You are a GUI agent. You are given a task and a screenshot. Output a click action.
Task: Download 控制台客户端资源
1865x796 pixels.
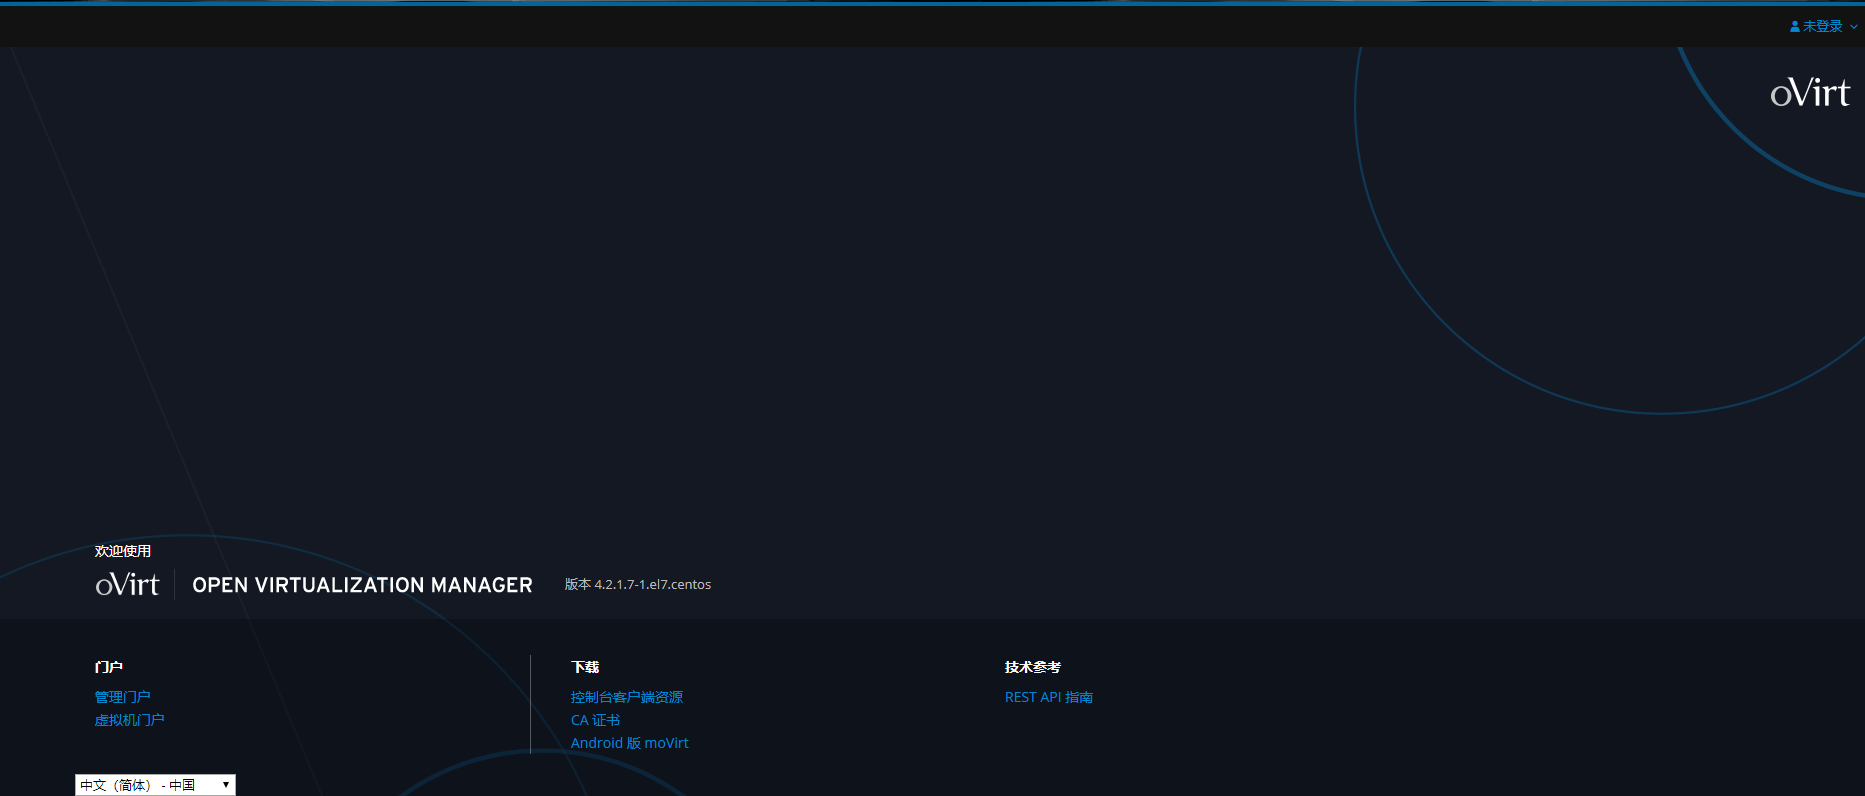tap(627, 697)
